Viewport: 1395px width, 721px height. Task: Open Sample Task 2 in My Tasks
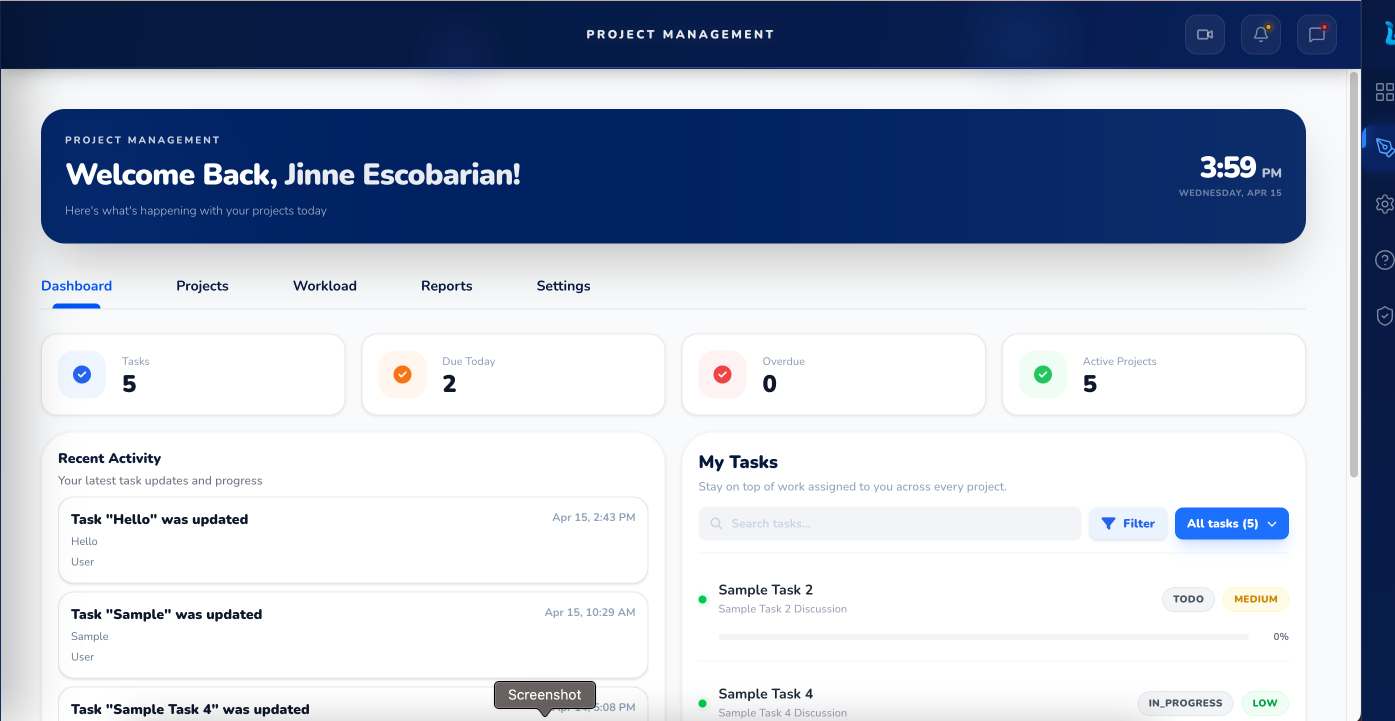(765, 590)
